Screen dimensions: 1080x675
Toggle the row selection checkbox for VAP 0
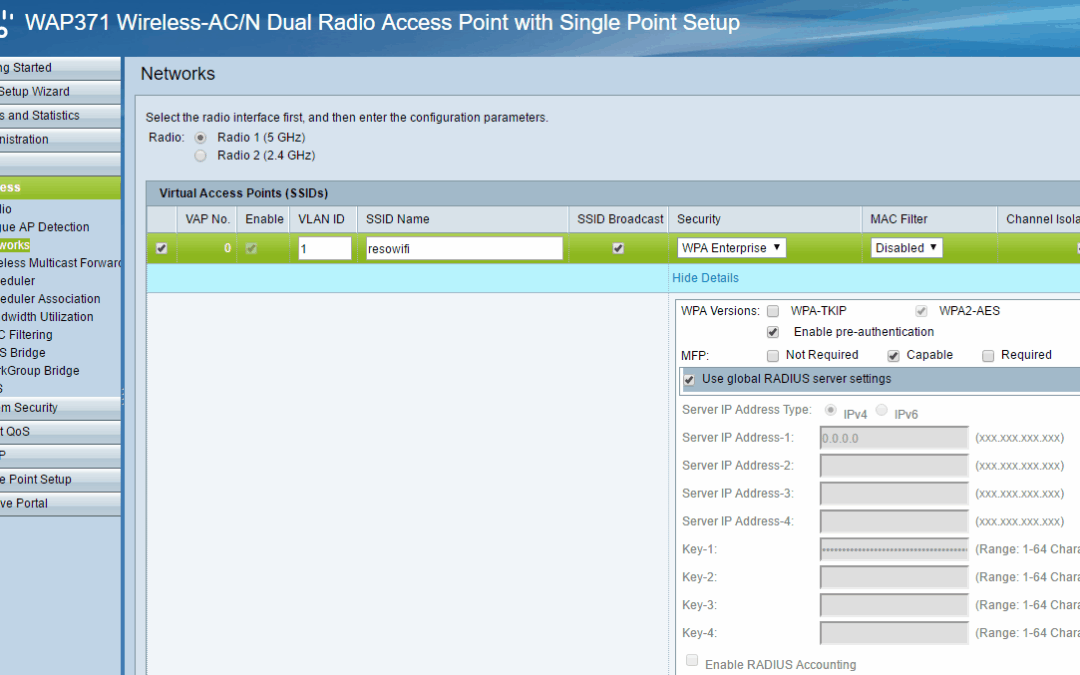coord(162,249)
